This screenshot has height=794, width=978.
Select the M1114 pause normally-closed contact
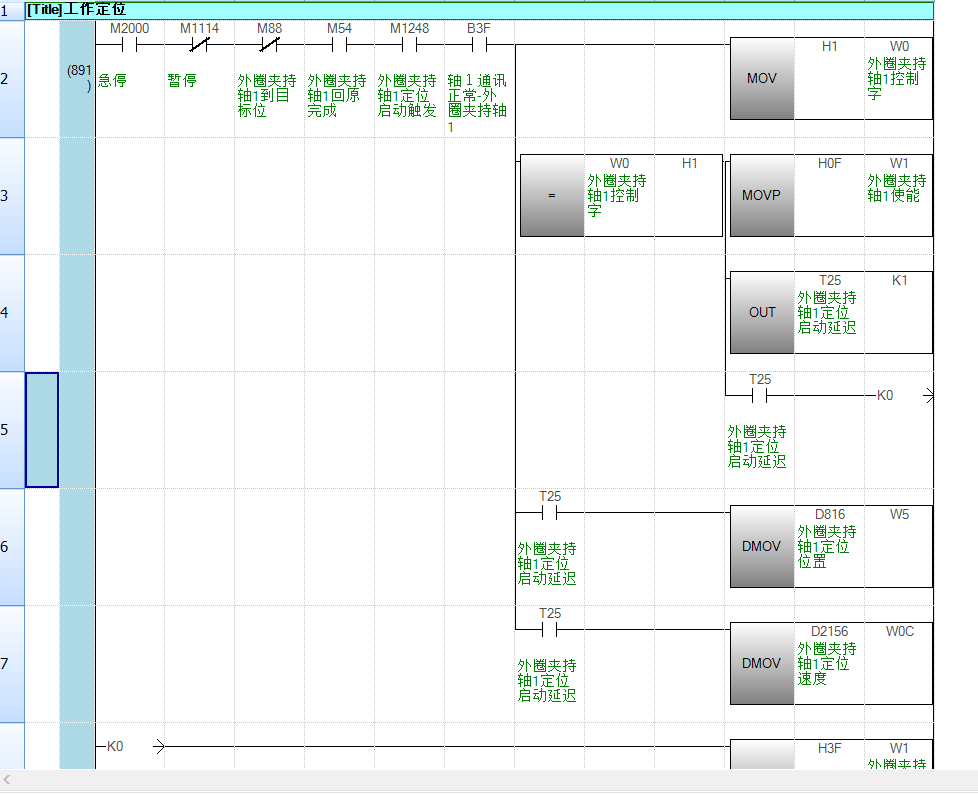(199, 44)
